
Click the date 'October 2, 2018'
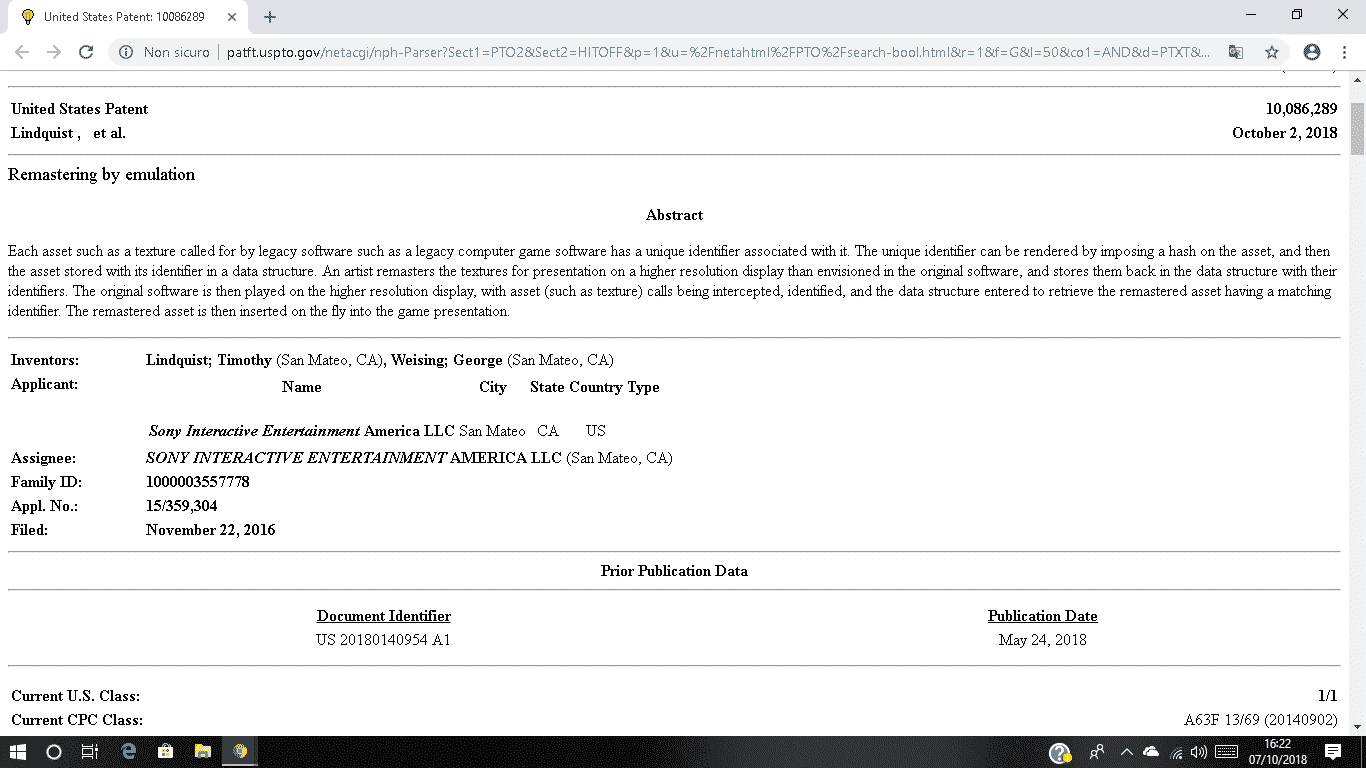coord(1285,133)
